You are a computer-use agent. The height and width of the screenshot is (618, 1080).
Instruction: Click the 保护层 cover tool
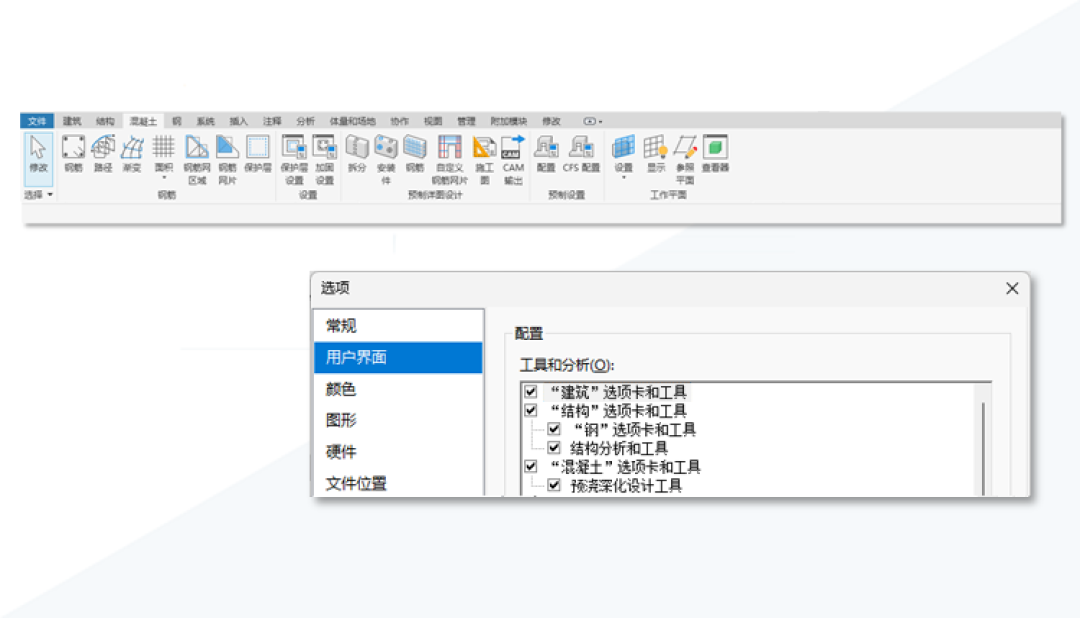[258, 154]
